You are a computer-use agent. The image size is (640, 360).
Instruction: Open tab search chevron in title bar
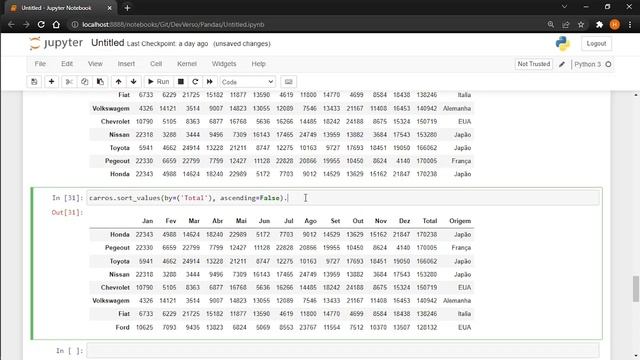[x=564, y=7]
